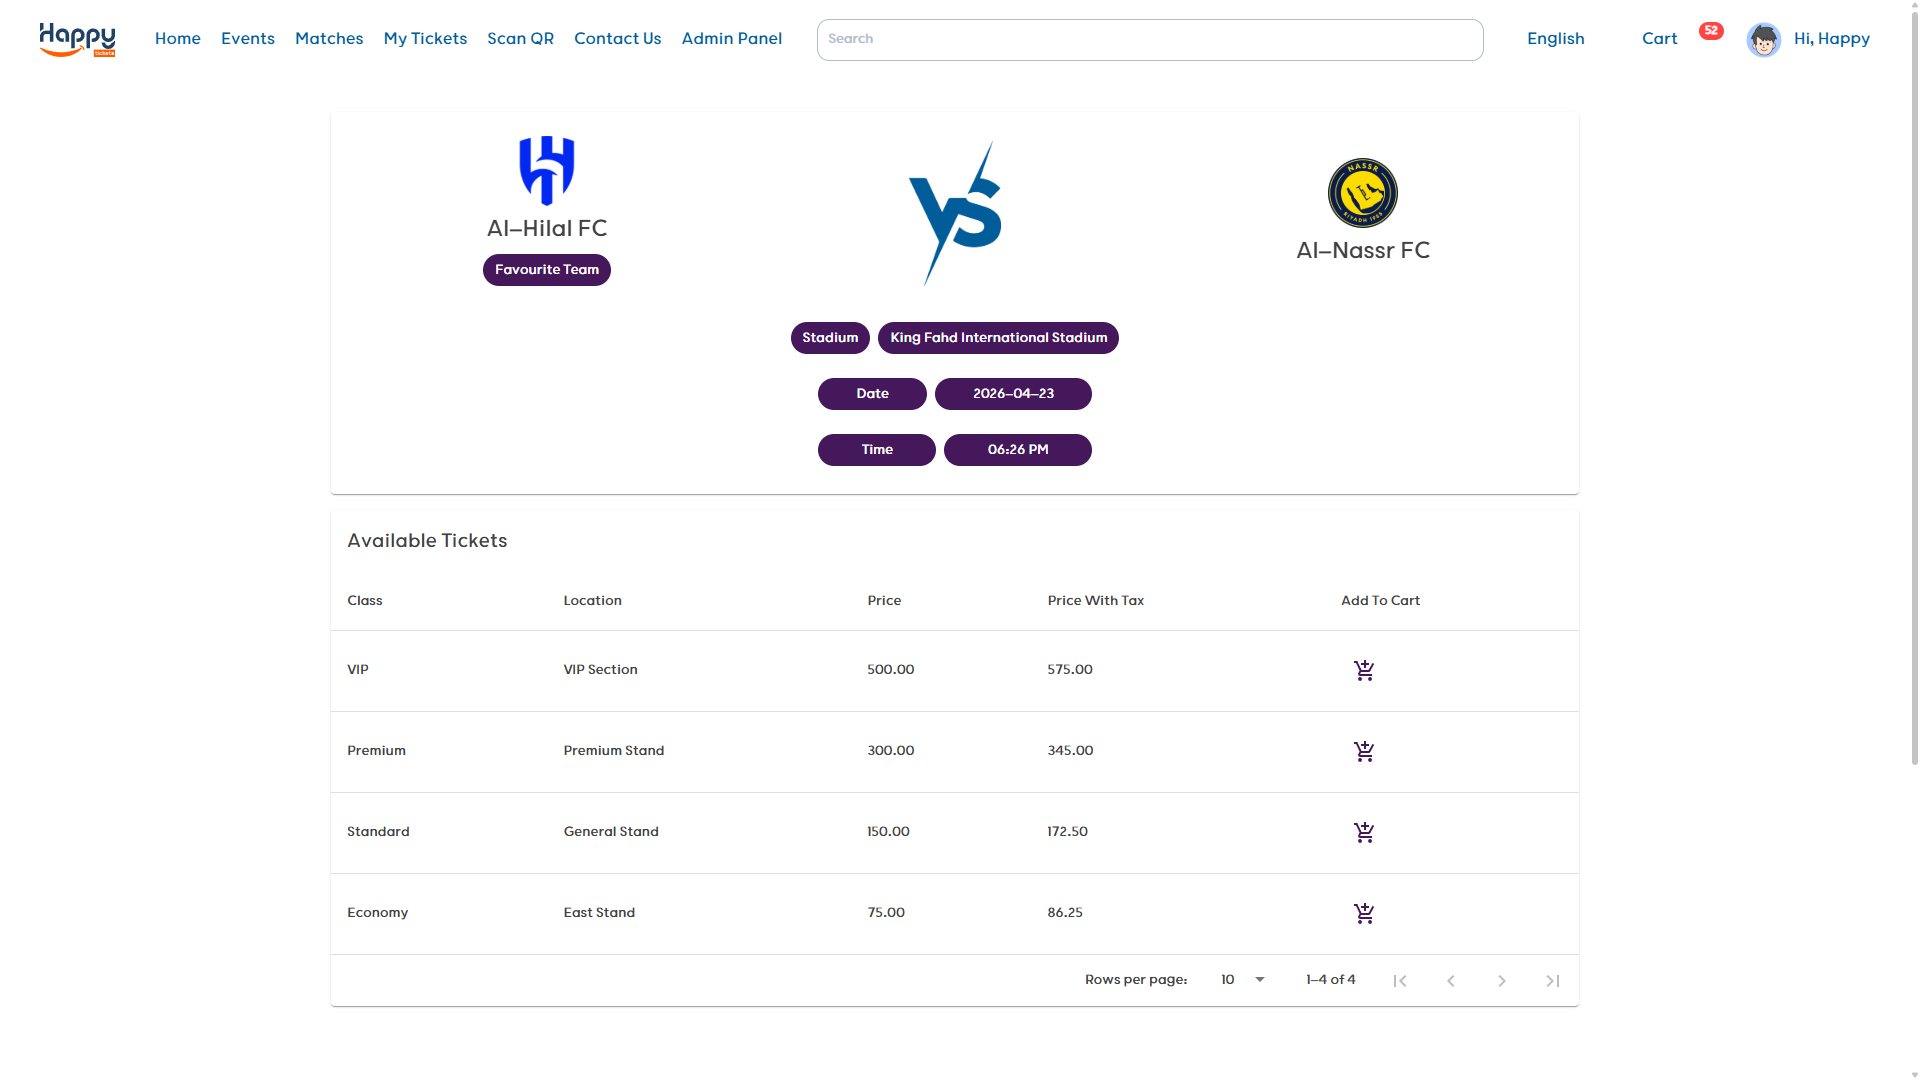Click the next page chevron
This screenshot has height=1080, width=1920.
[x=1501, y=980]
